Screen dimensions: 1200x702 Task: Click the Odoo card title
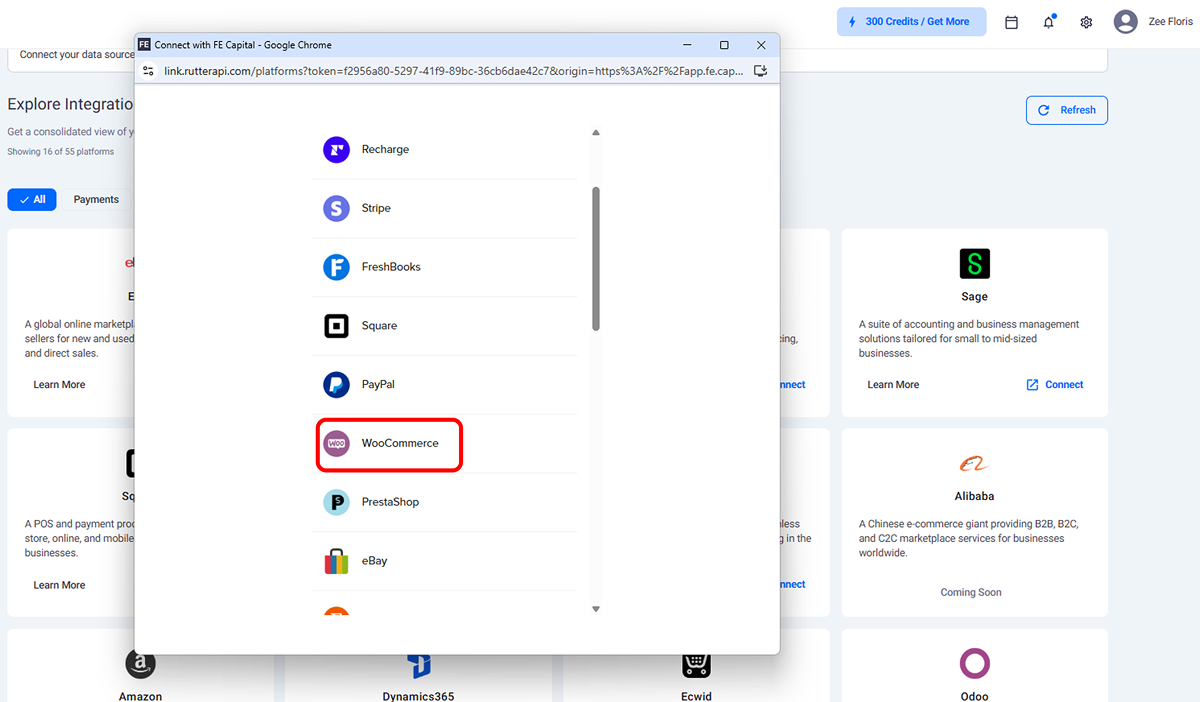pos(974,696)
